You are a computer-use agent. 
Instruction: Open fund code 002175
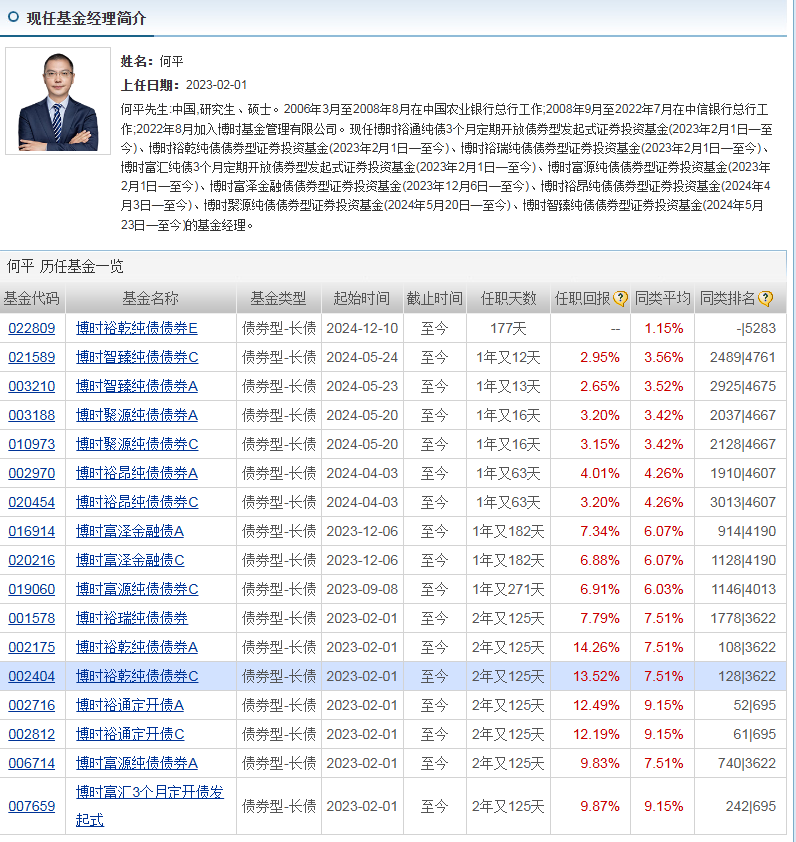[32, 647]
